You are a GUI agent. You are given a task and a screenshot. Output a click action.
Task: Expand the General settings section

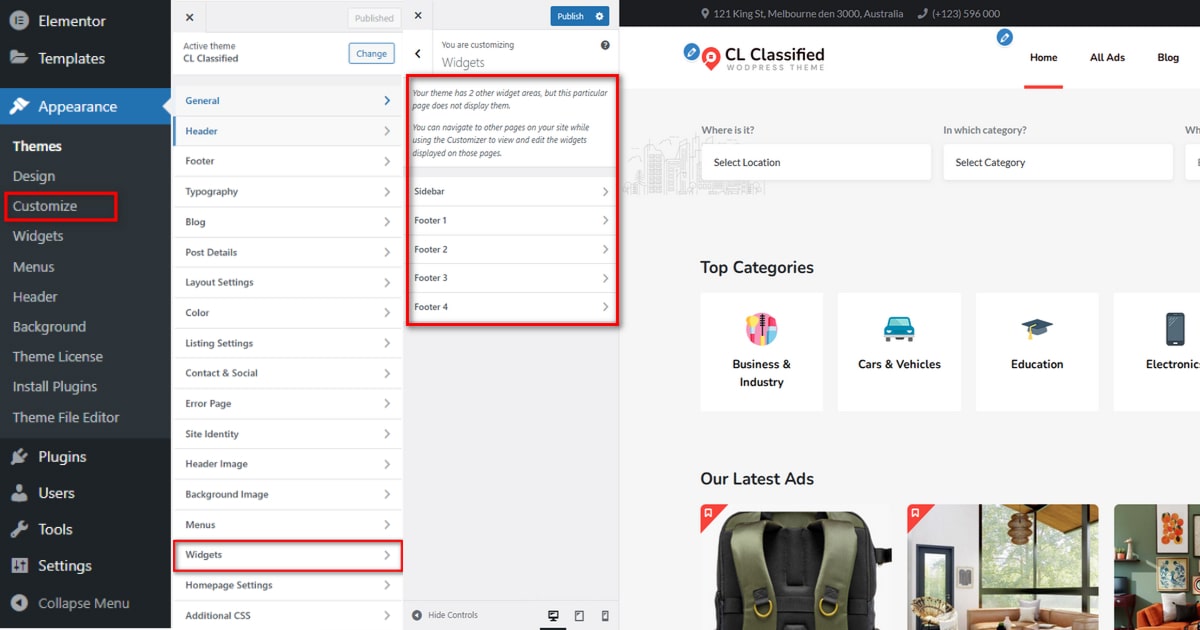coord(288,101)
